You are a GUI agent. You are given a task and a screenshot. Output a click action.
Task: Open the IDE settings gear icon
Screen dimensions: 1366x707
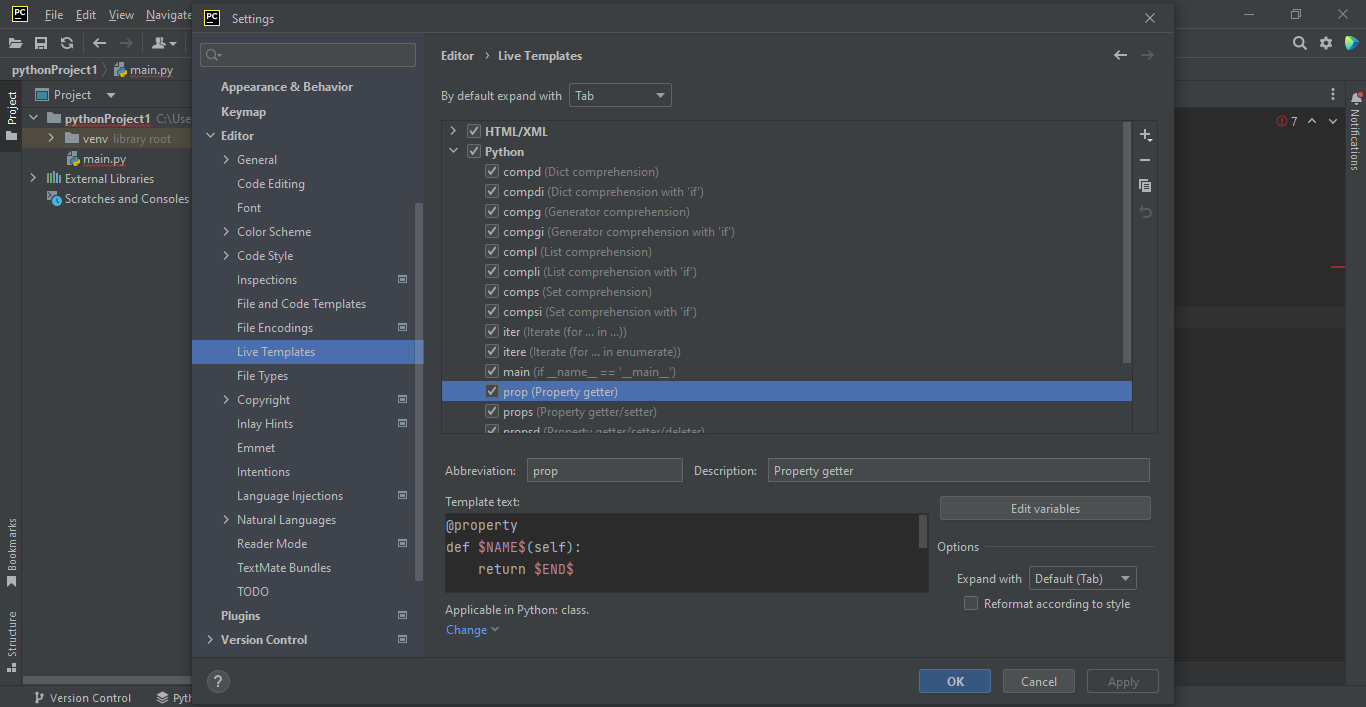point(1327,43)
